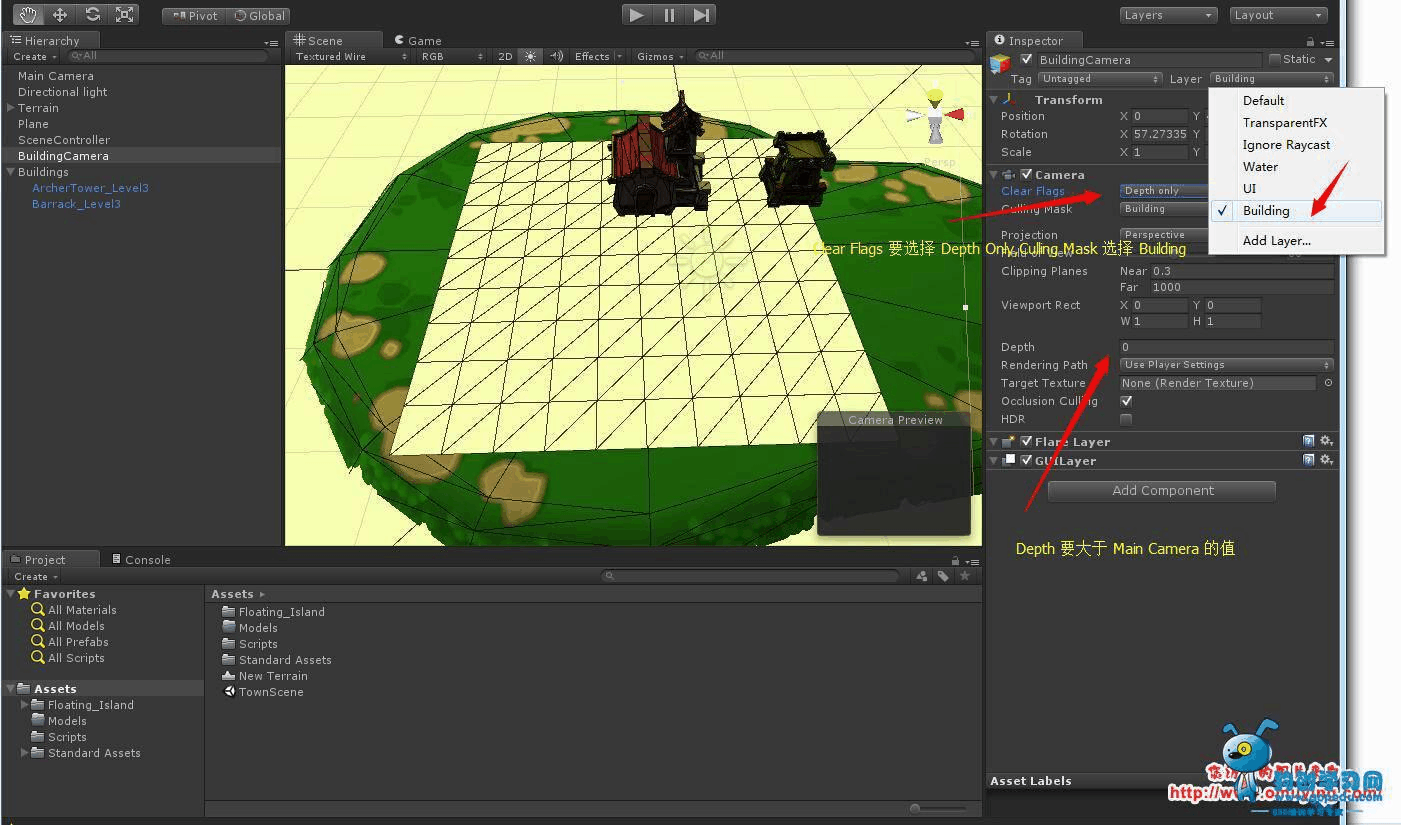Collapse the Transform component
The height and width of the screenshot is (825, 1401).
click(994, 100)
